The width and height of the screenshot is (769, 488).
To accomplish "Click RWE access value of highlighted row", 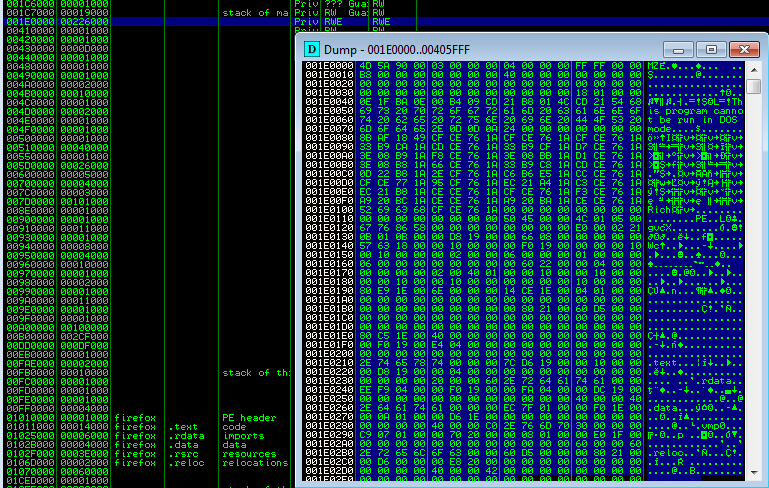I will pos(333,22).
